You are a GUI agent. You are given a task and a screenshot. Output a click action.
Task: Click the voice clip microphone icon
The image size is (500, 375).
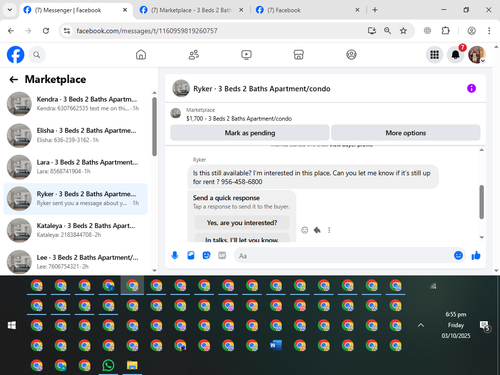pyautogui.click(x=175, y=256)
